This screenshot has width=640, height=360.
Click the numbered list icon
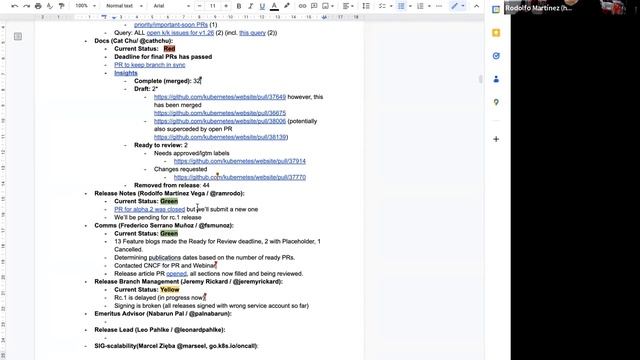click(x=420, y=6)
